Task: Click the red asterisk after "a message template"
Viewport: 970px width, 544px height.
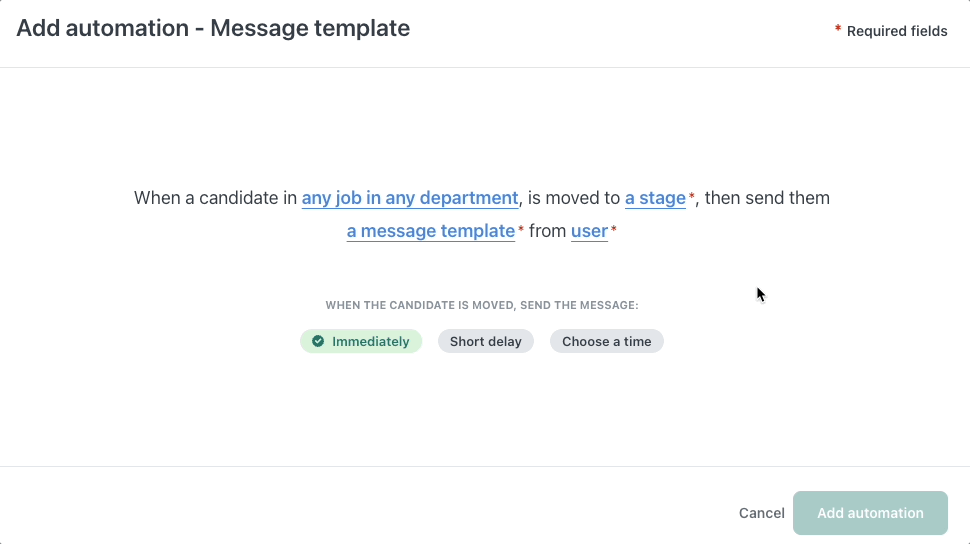Action: (x=521, y=230)
